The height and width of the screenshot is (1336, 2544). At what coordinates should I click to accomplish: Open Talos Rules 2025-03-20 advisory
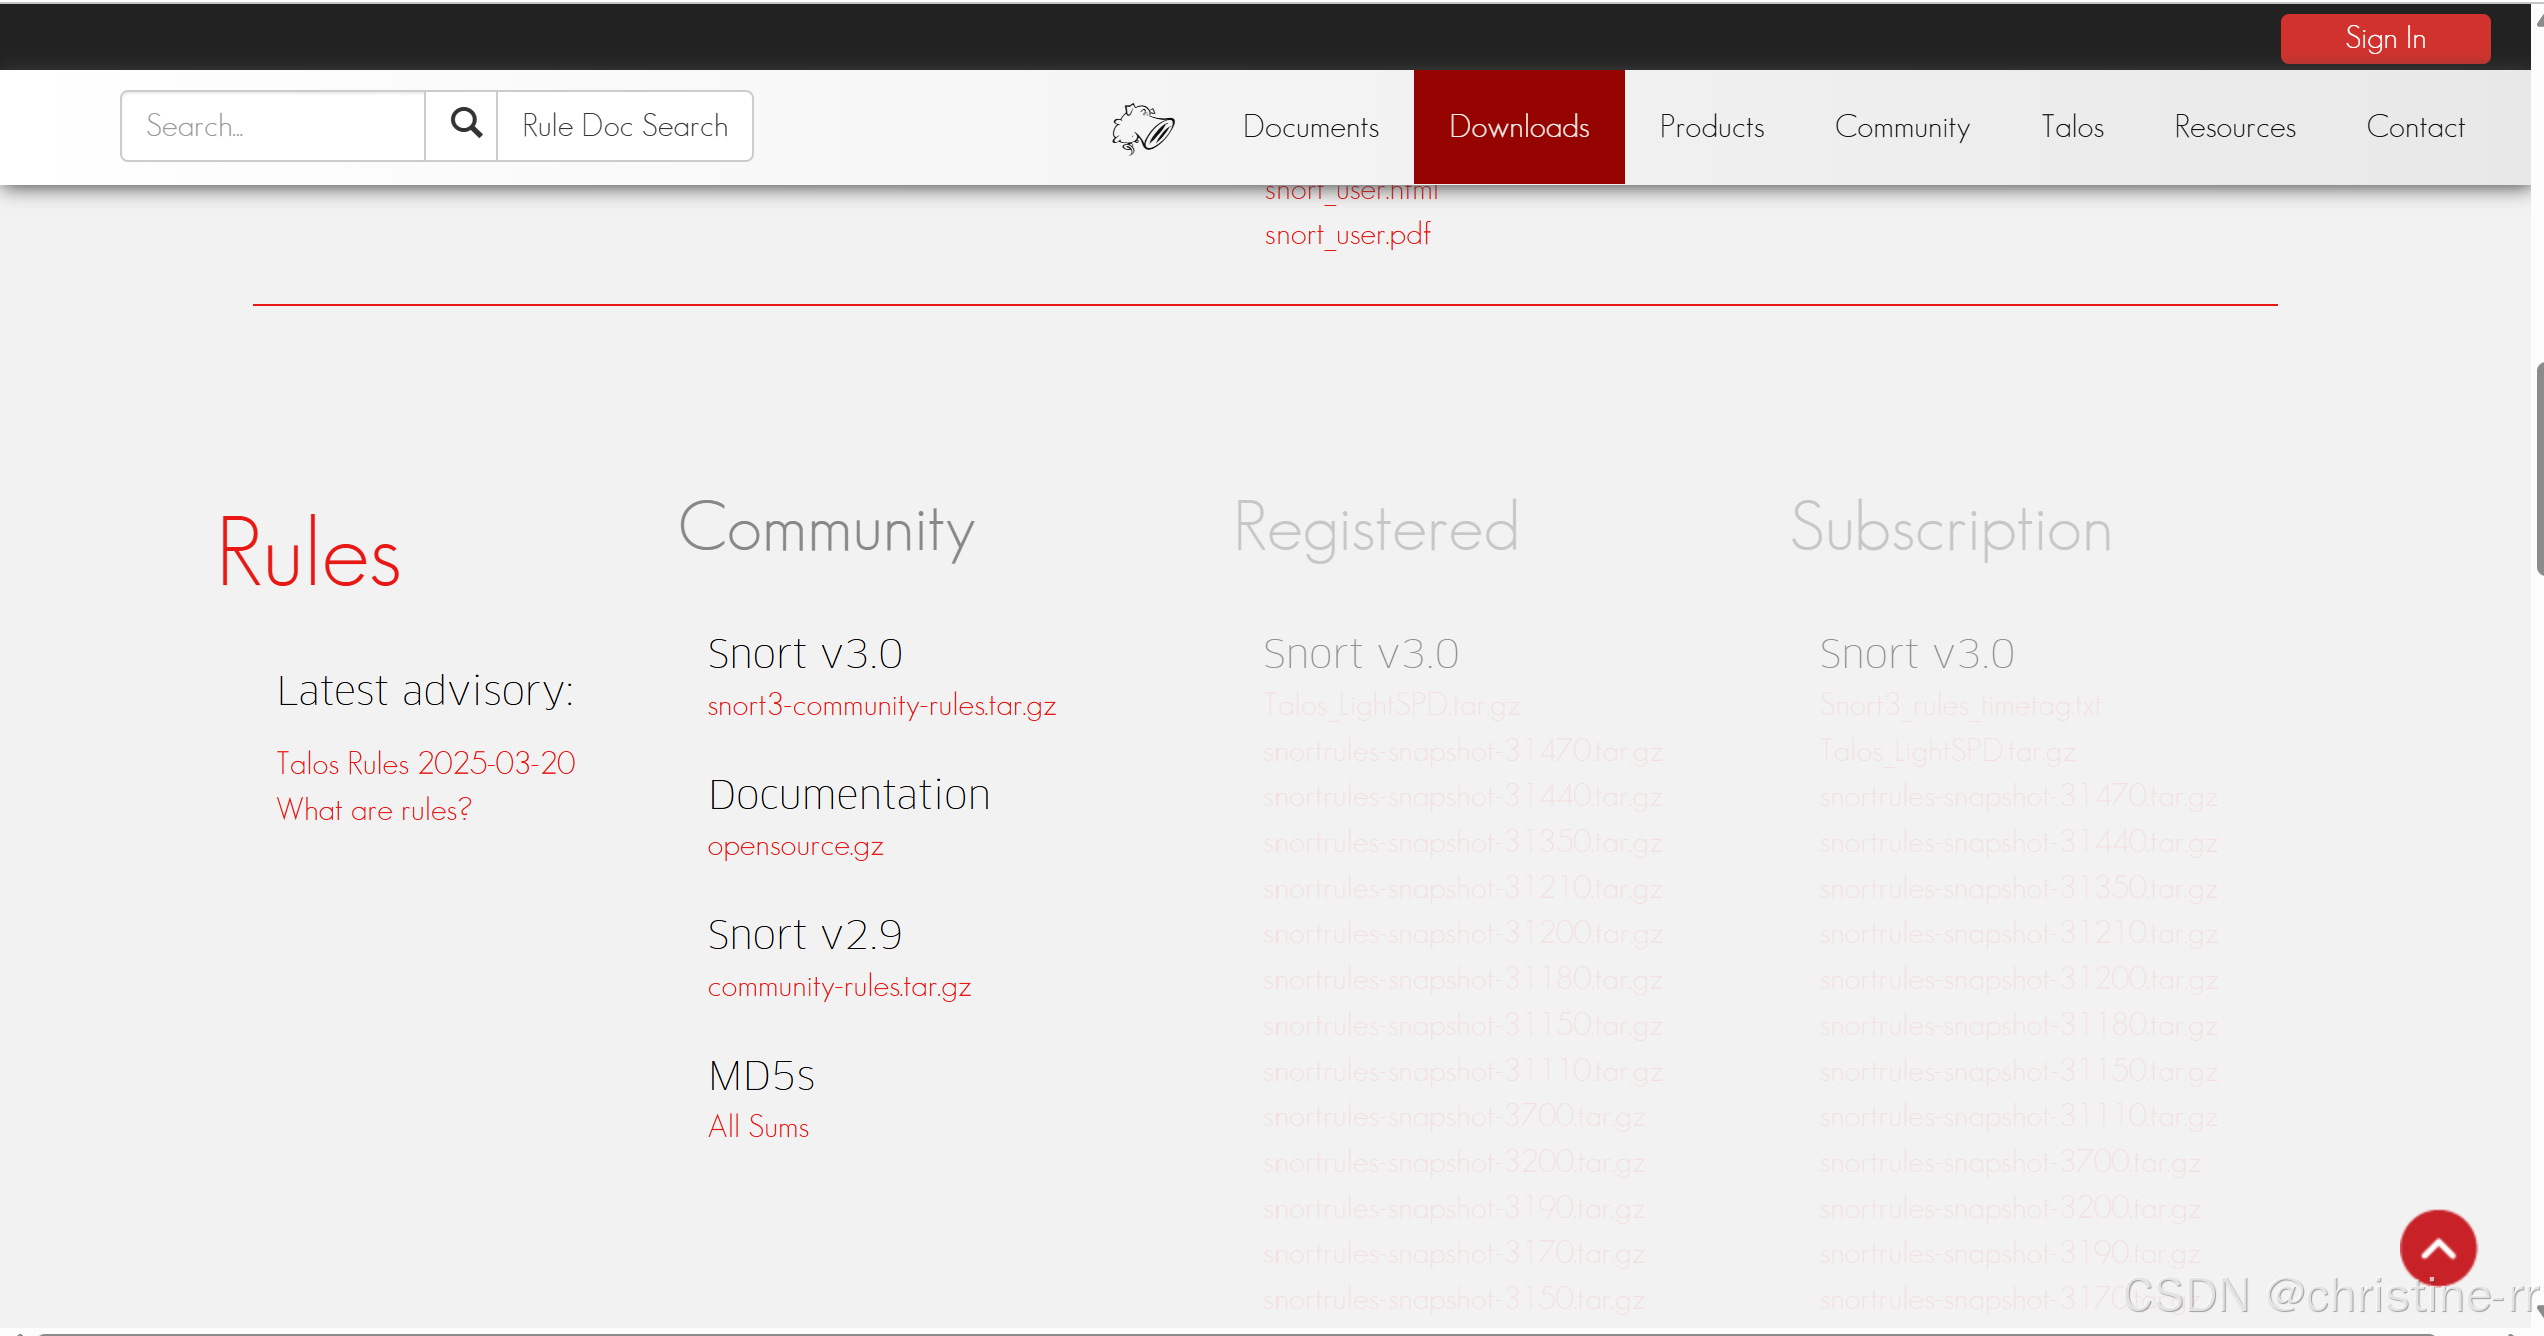tap(425, 763)
